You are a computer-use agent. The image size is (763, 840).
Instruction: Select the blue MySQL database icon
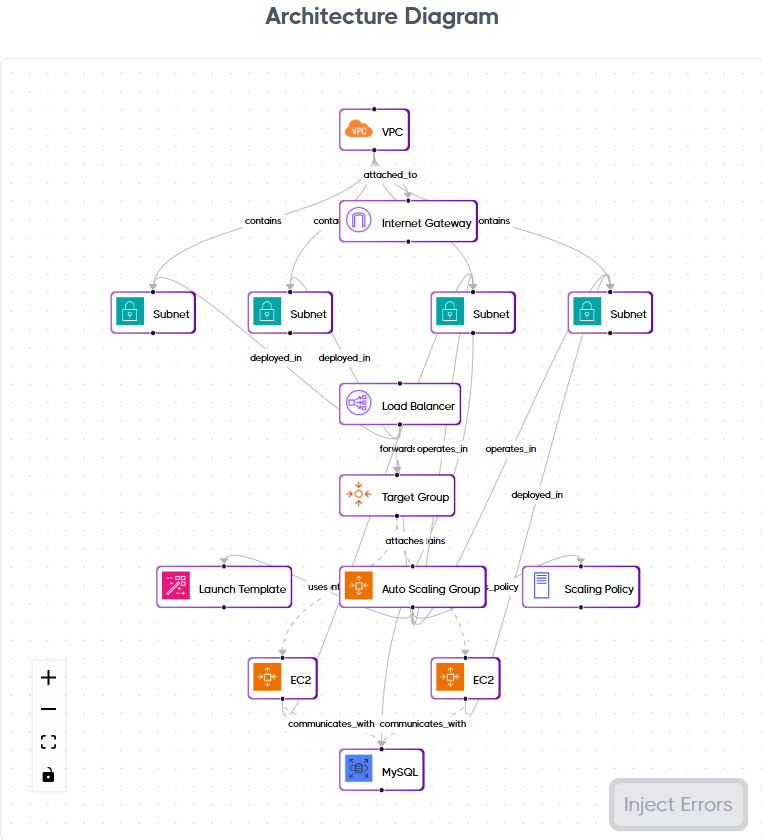(359, 771)
